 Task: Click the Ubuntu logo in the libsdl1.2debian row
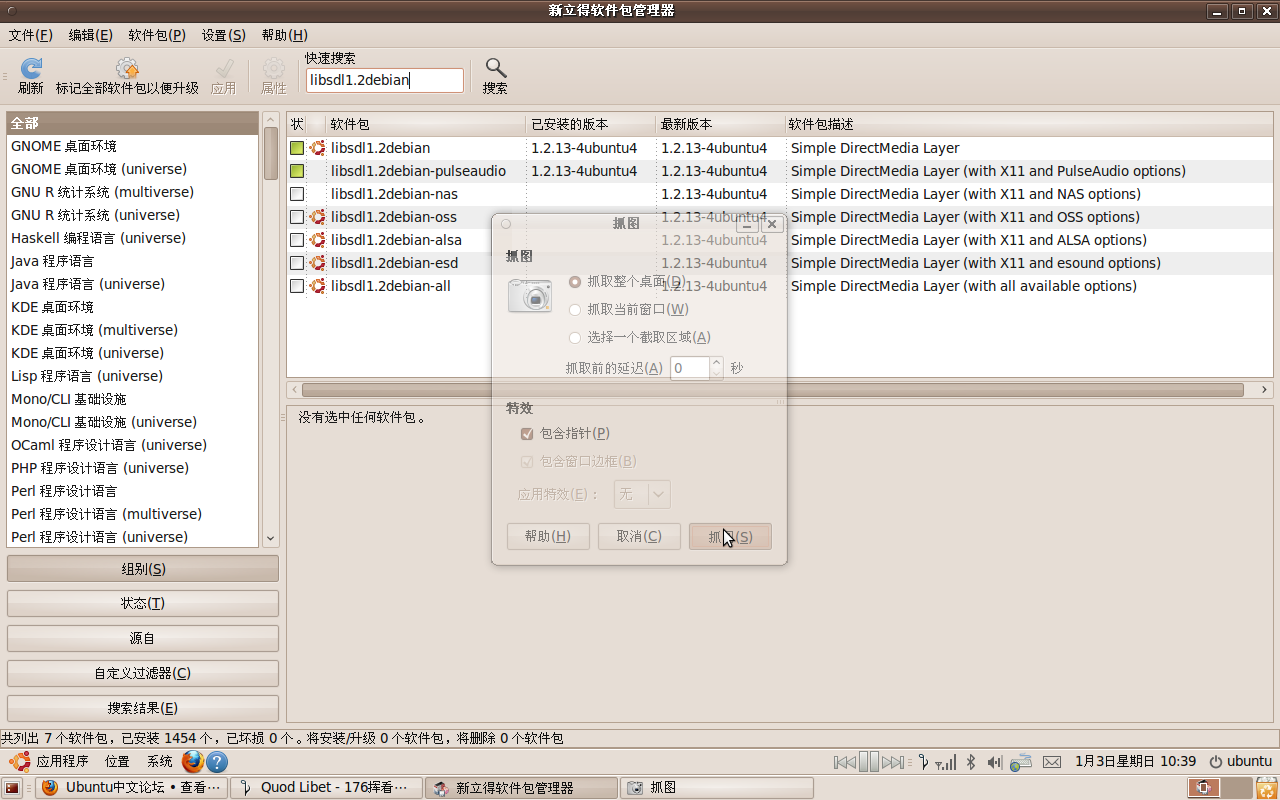[x=318, y=148]
